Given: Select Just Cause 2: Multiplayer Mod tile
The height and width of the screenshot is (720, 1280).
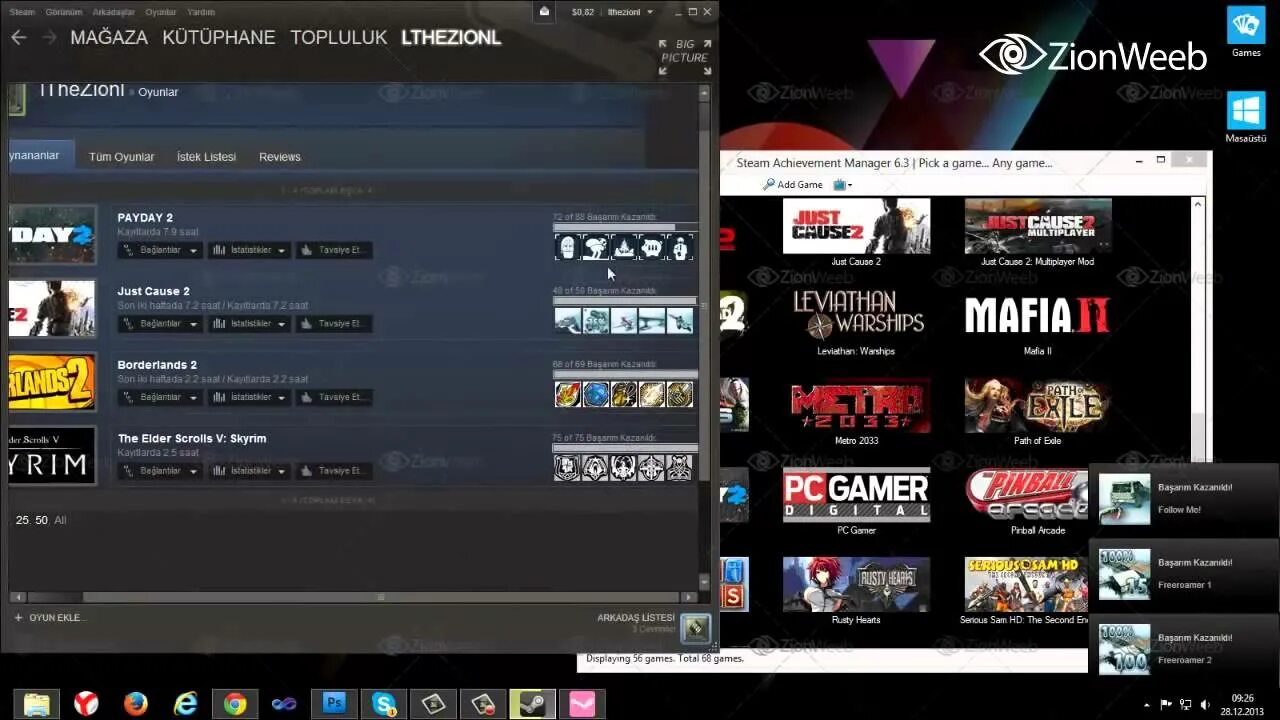Looking at the screenshot, I should [1038, 232].
